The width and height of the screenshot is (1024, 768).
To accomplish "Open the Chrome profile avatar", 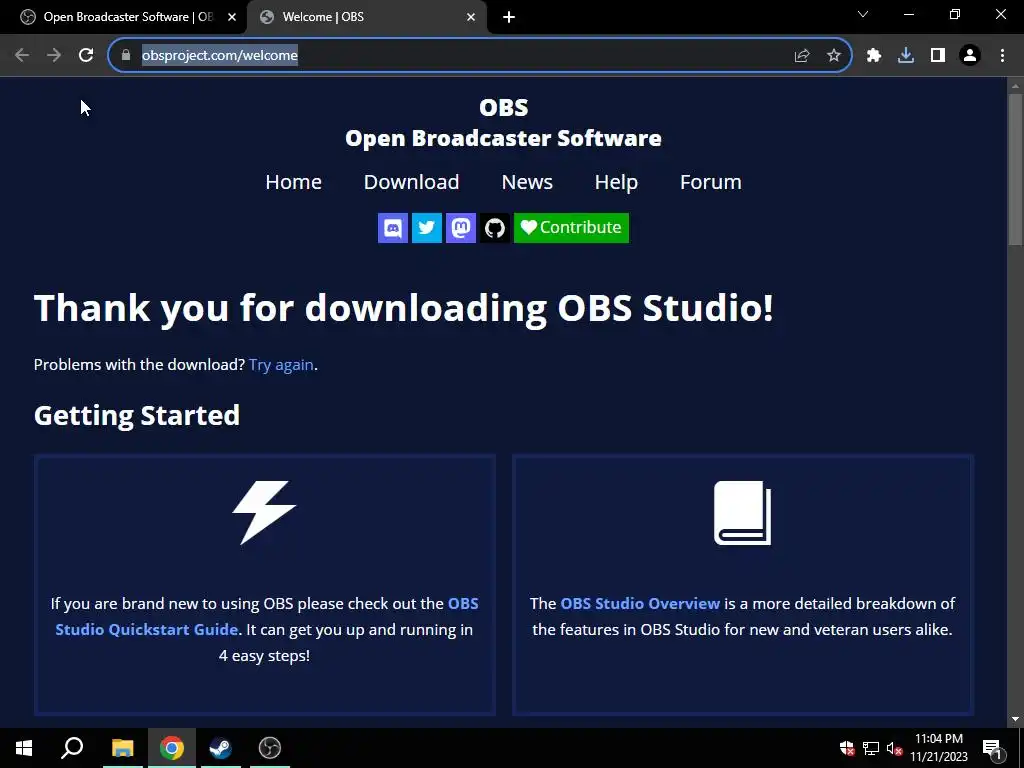I will [x=970, y=56].
